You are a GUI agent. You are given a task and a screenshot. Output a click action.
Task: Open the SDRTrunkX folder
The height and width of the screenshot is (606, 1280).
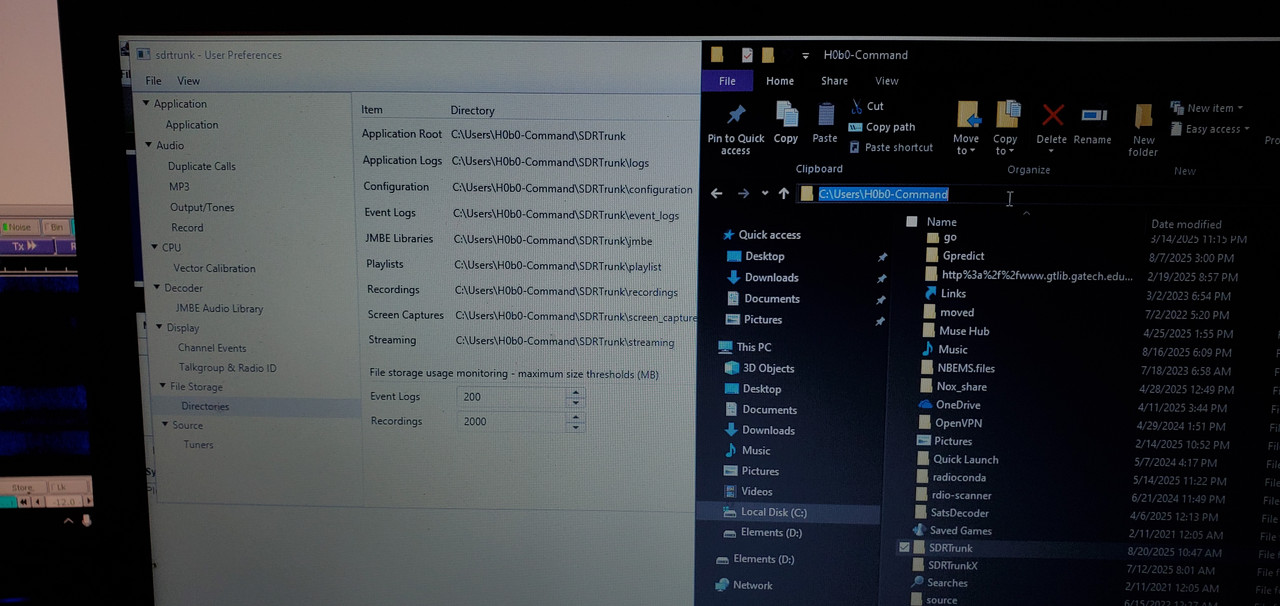tap(952, 566)
